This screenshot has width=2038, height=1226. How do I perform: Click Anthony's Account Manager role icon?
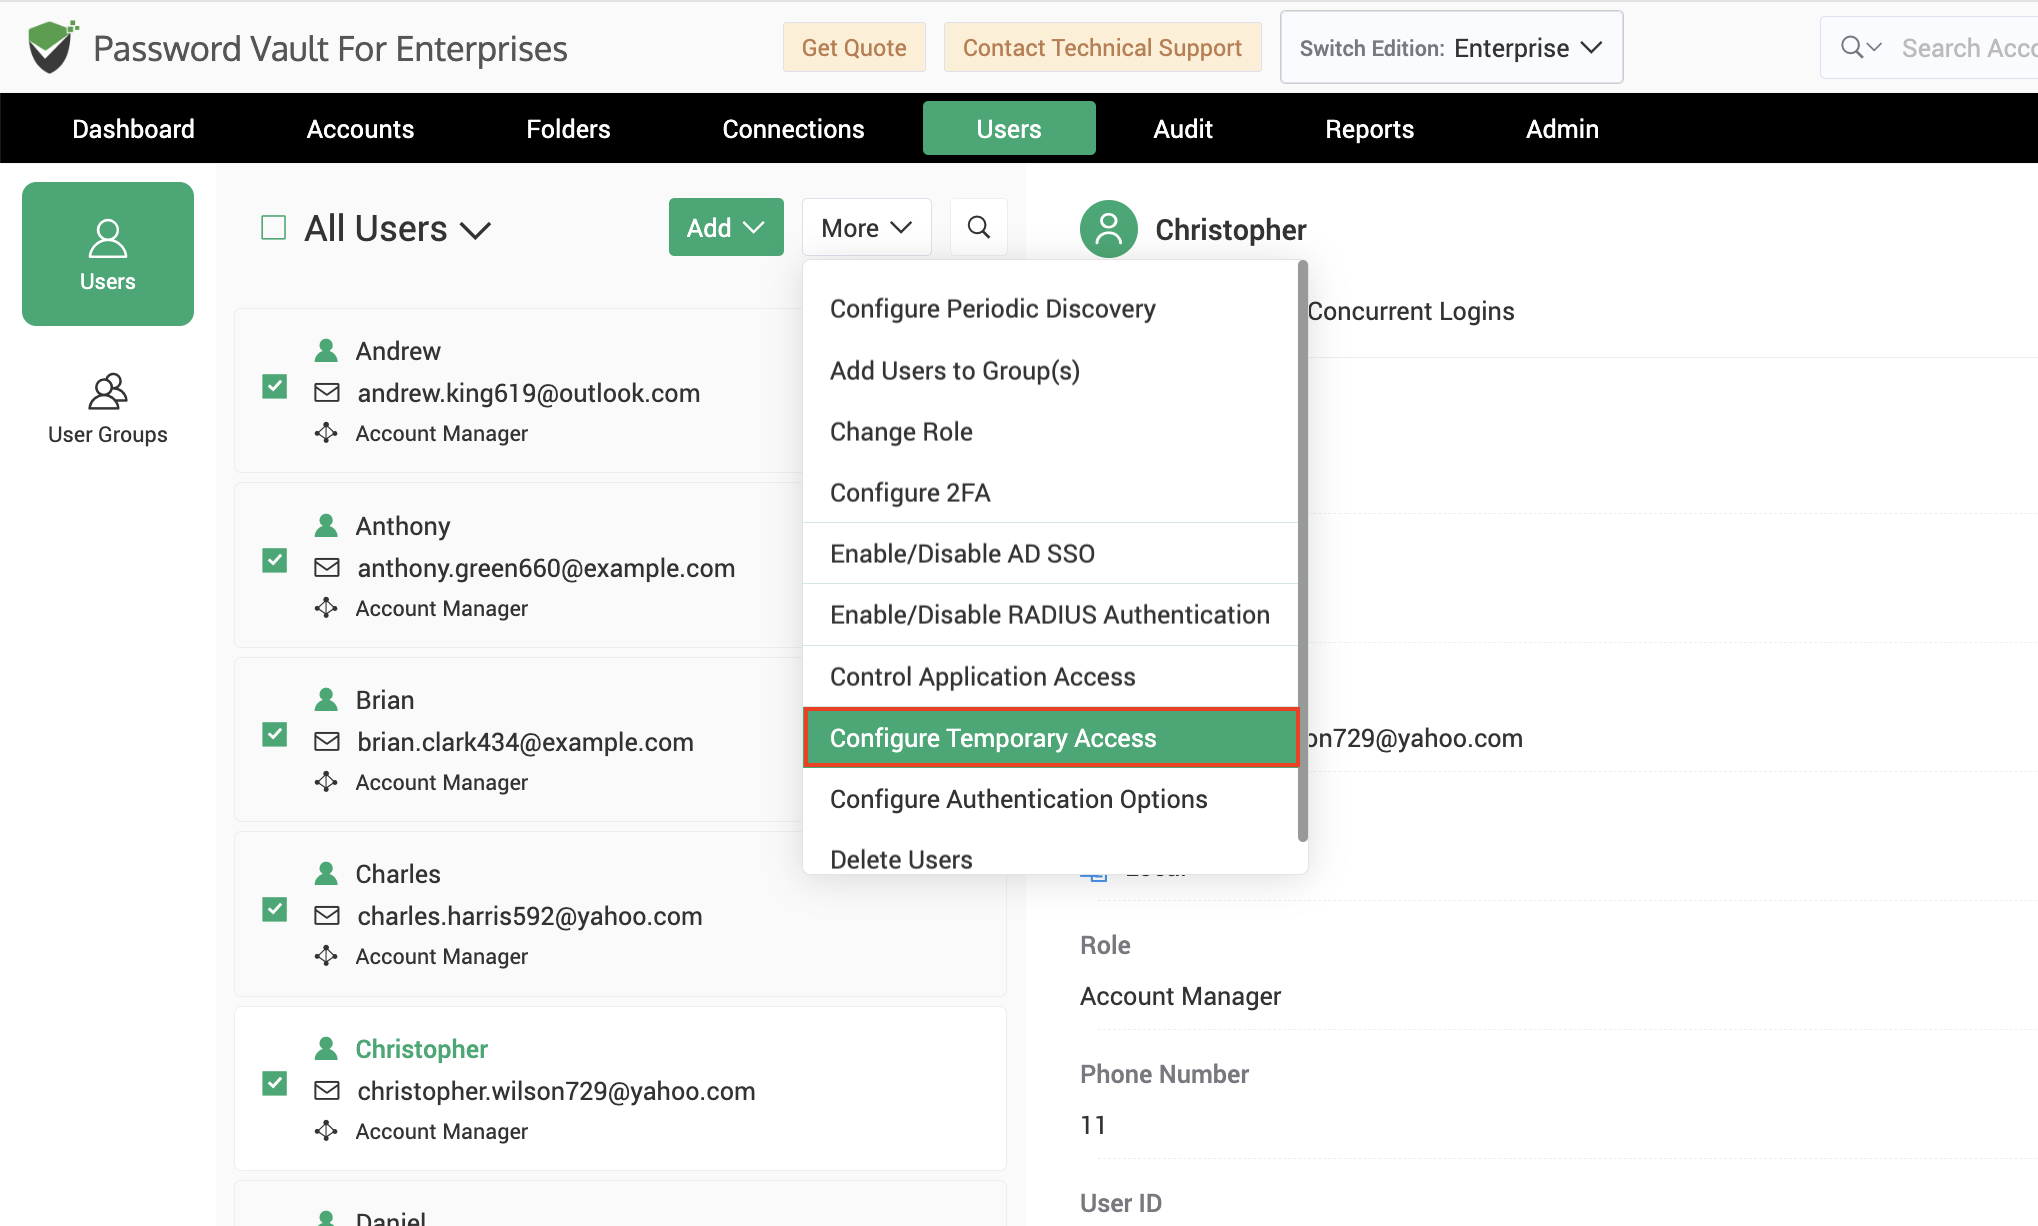[x=326, y=608]
